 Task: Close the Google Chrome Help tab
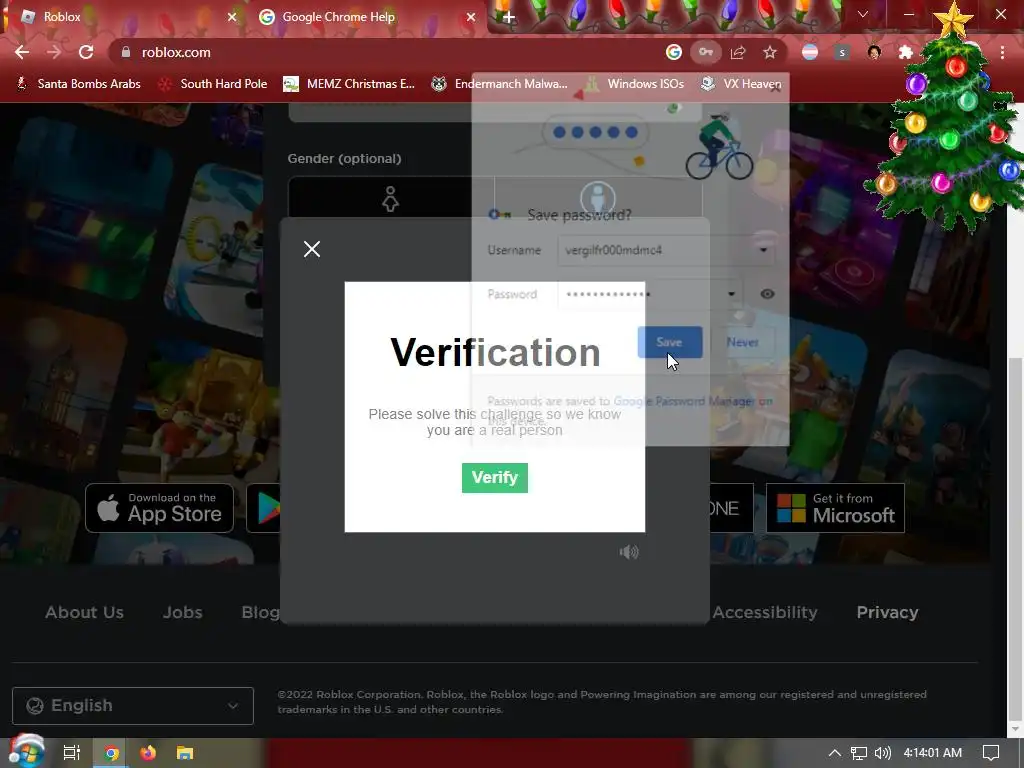tap(471, 17)
